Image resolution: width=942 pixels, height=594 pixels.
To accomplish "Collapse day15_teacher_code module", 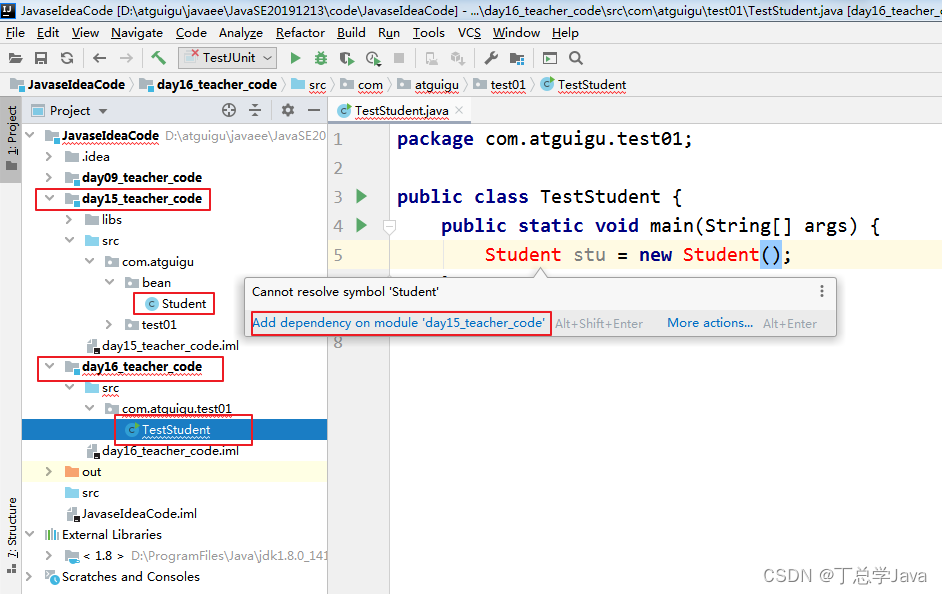I will (49, 198).
